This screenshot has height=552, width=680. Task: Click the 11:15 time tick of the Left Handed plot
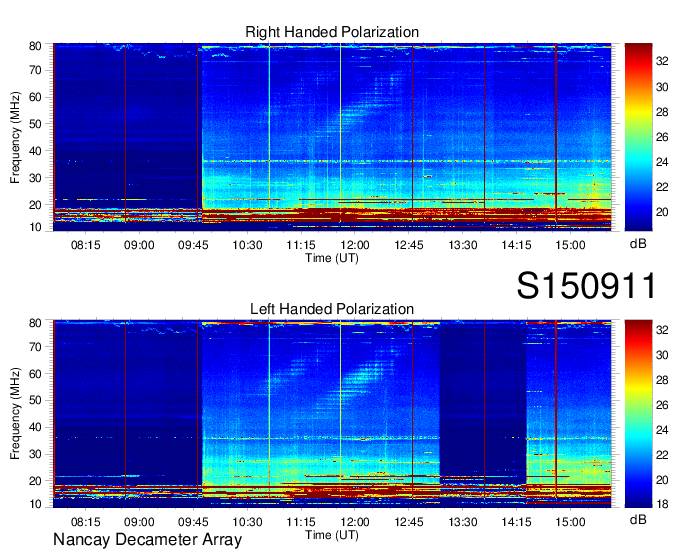pos(301,522)
